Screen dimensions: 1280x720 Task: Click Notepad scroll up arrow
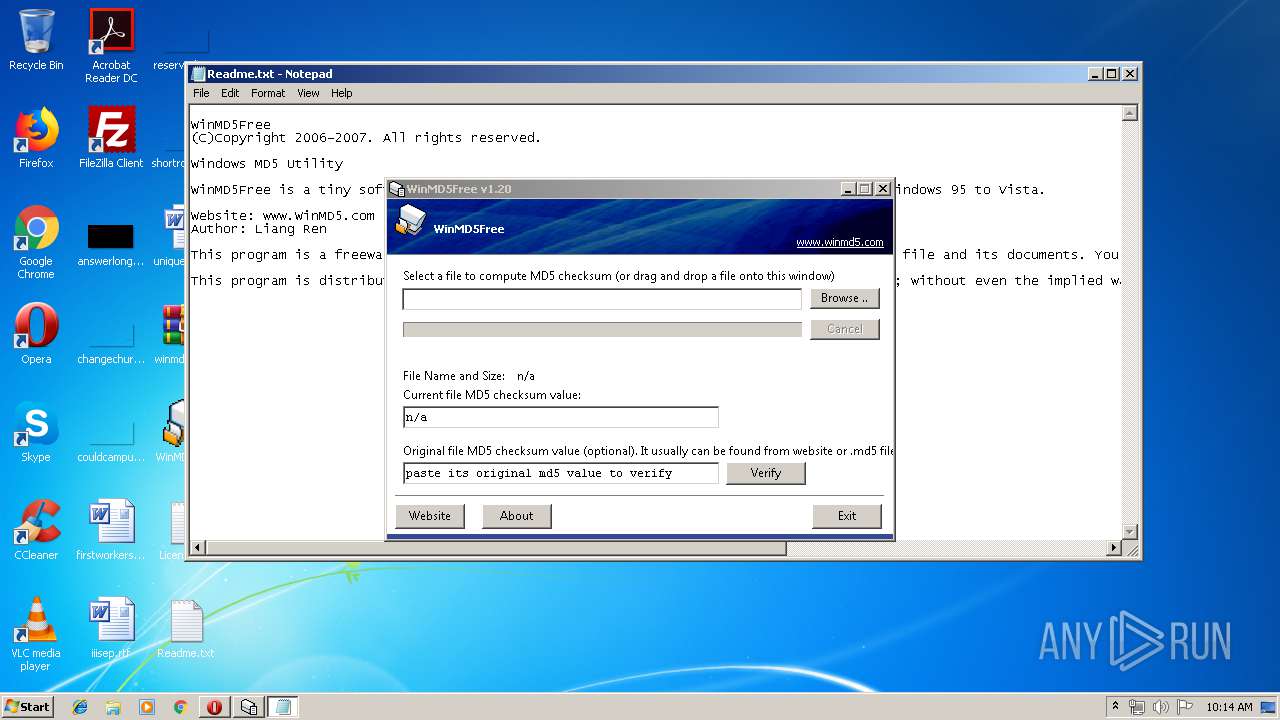pos(1130,113)
